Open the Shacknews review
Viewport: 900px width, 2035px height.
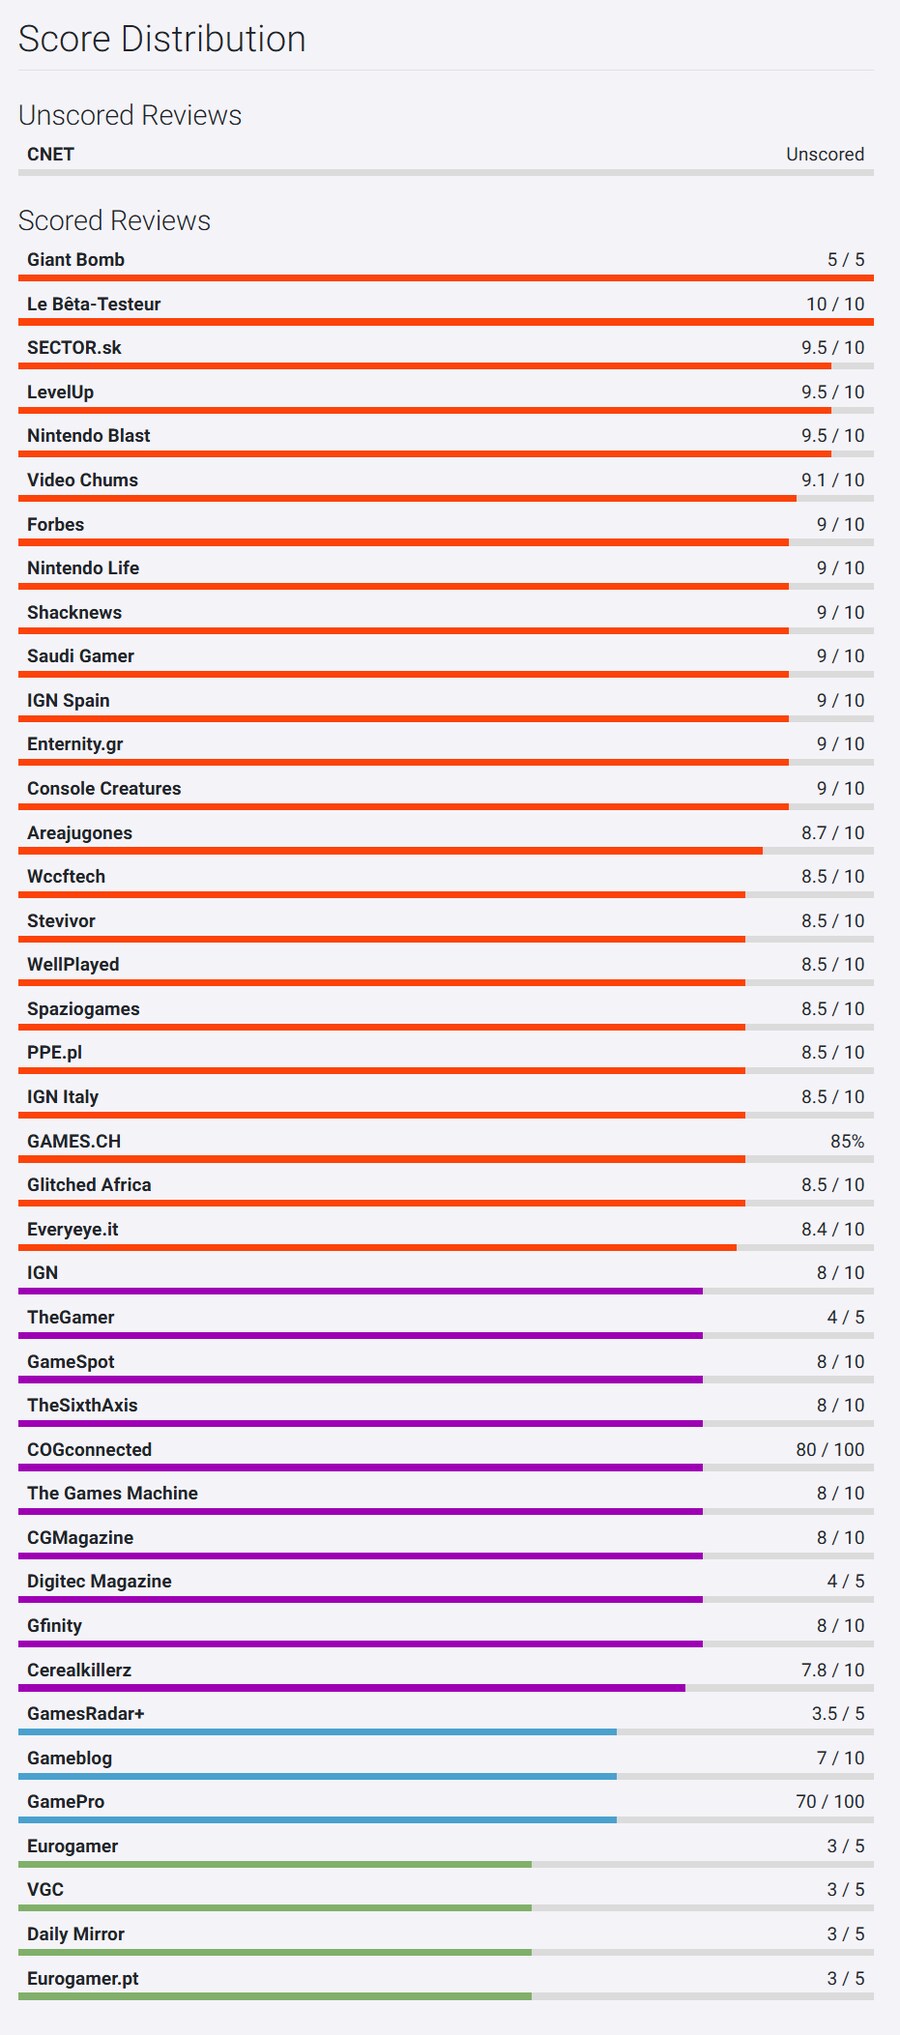[x=75, y=612]
